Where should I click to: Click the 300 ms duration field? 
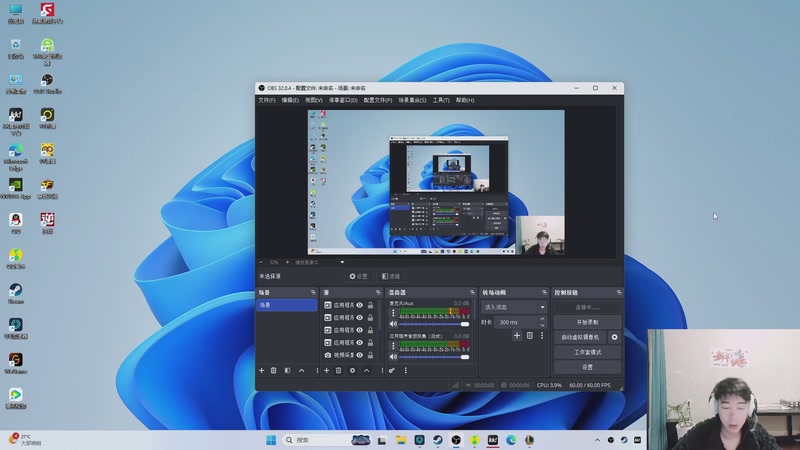pyautogui.click(x=516, y=322)
